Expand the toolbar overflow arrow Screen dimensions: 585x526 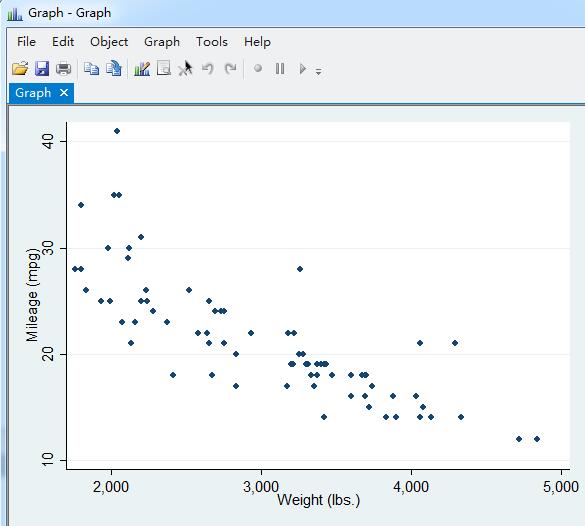319,71
